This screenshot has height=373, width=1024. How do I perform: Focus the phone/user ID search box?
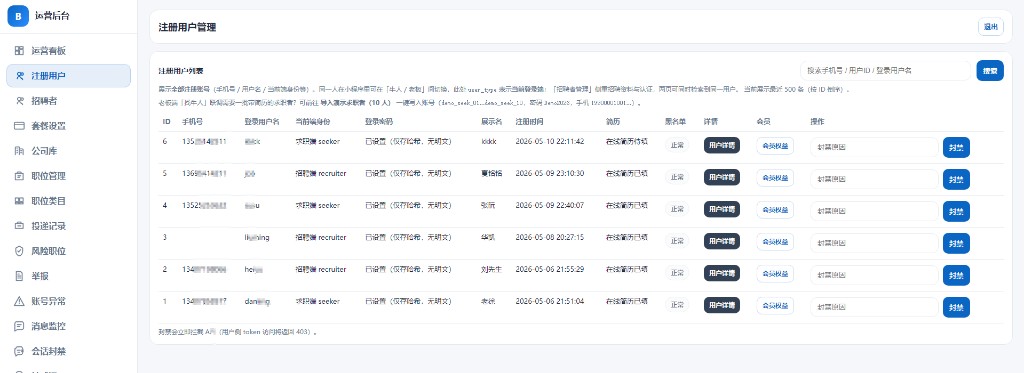[886, 71]
